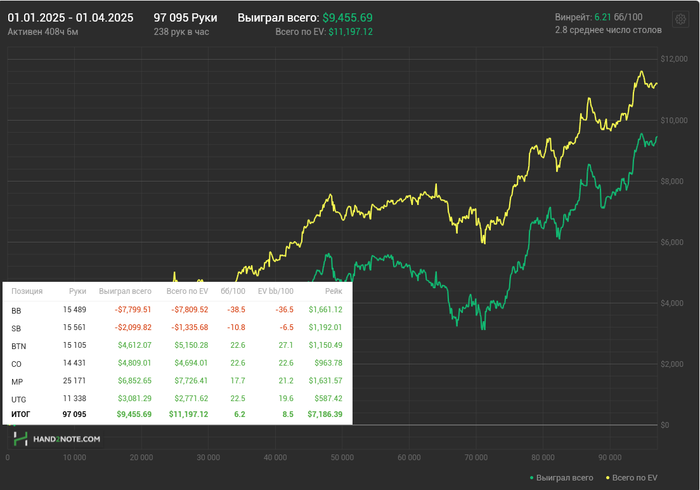Open the 01.01.2025 - 01.04.2025 date range
This screenshot has width=700, height=490.
68,18
